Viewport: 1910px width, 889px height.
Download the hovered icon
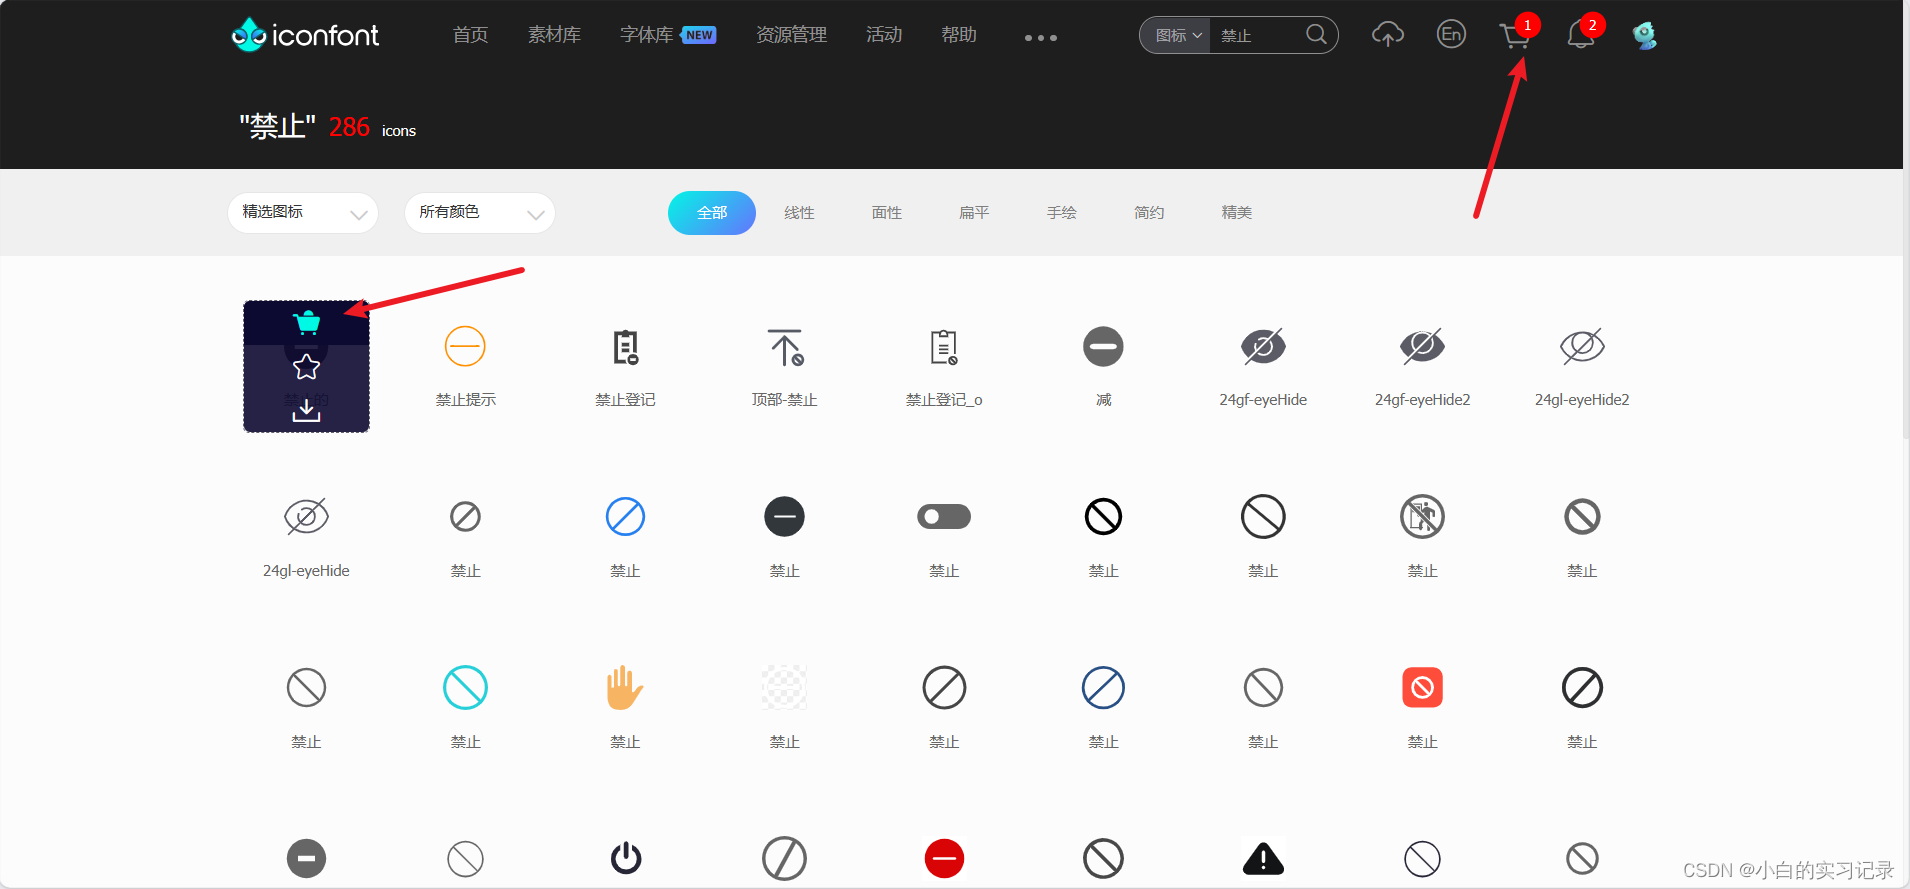pos(306,409)
